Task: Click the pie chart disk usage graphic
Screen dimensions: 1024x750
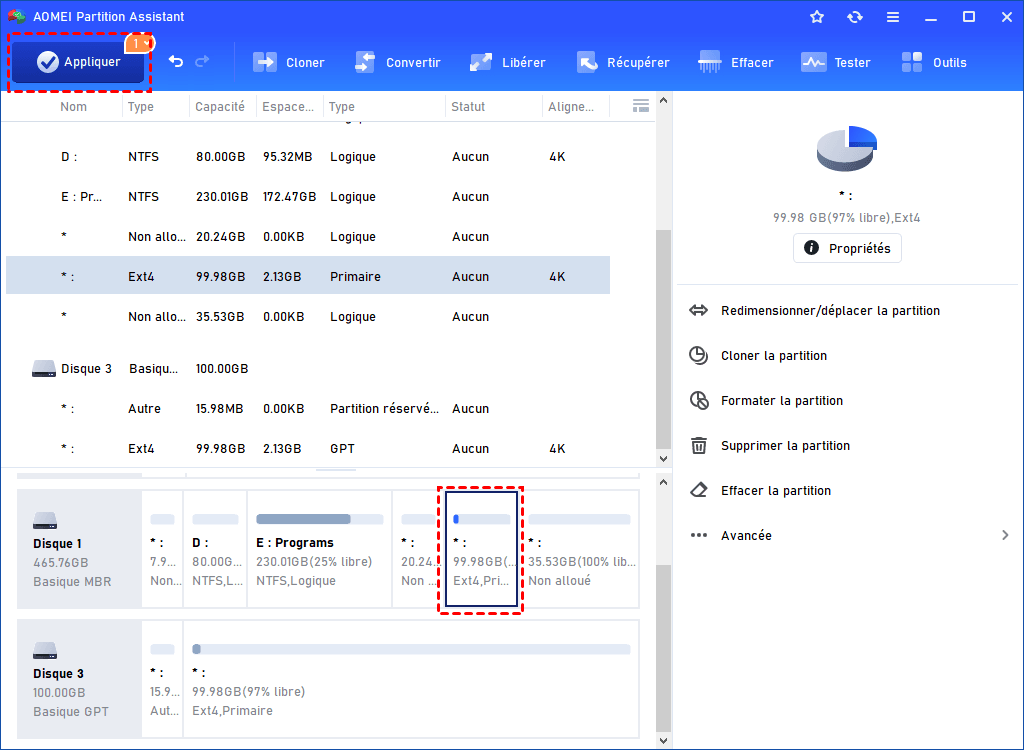Action: [x=846, y=148]
